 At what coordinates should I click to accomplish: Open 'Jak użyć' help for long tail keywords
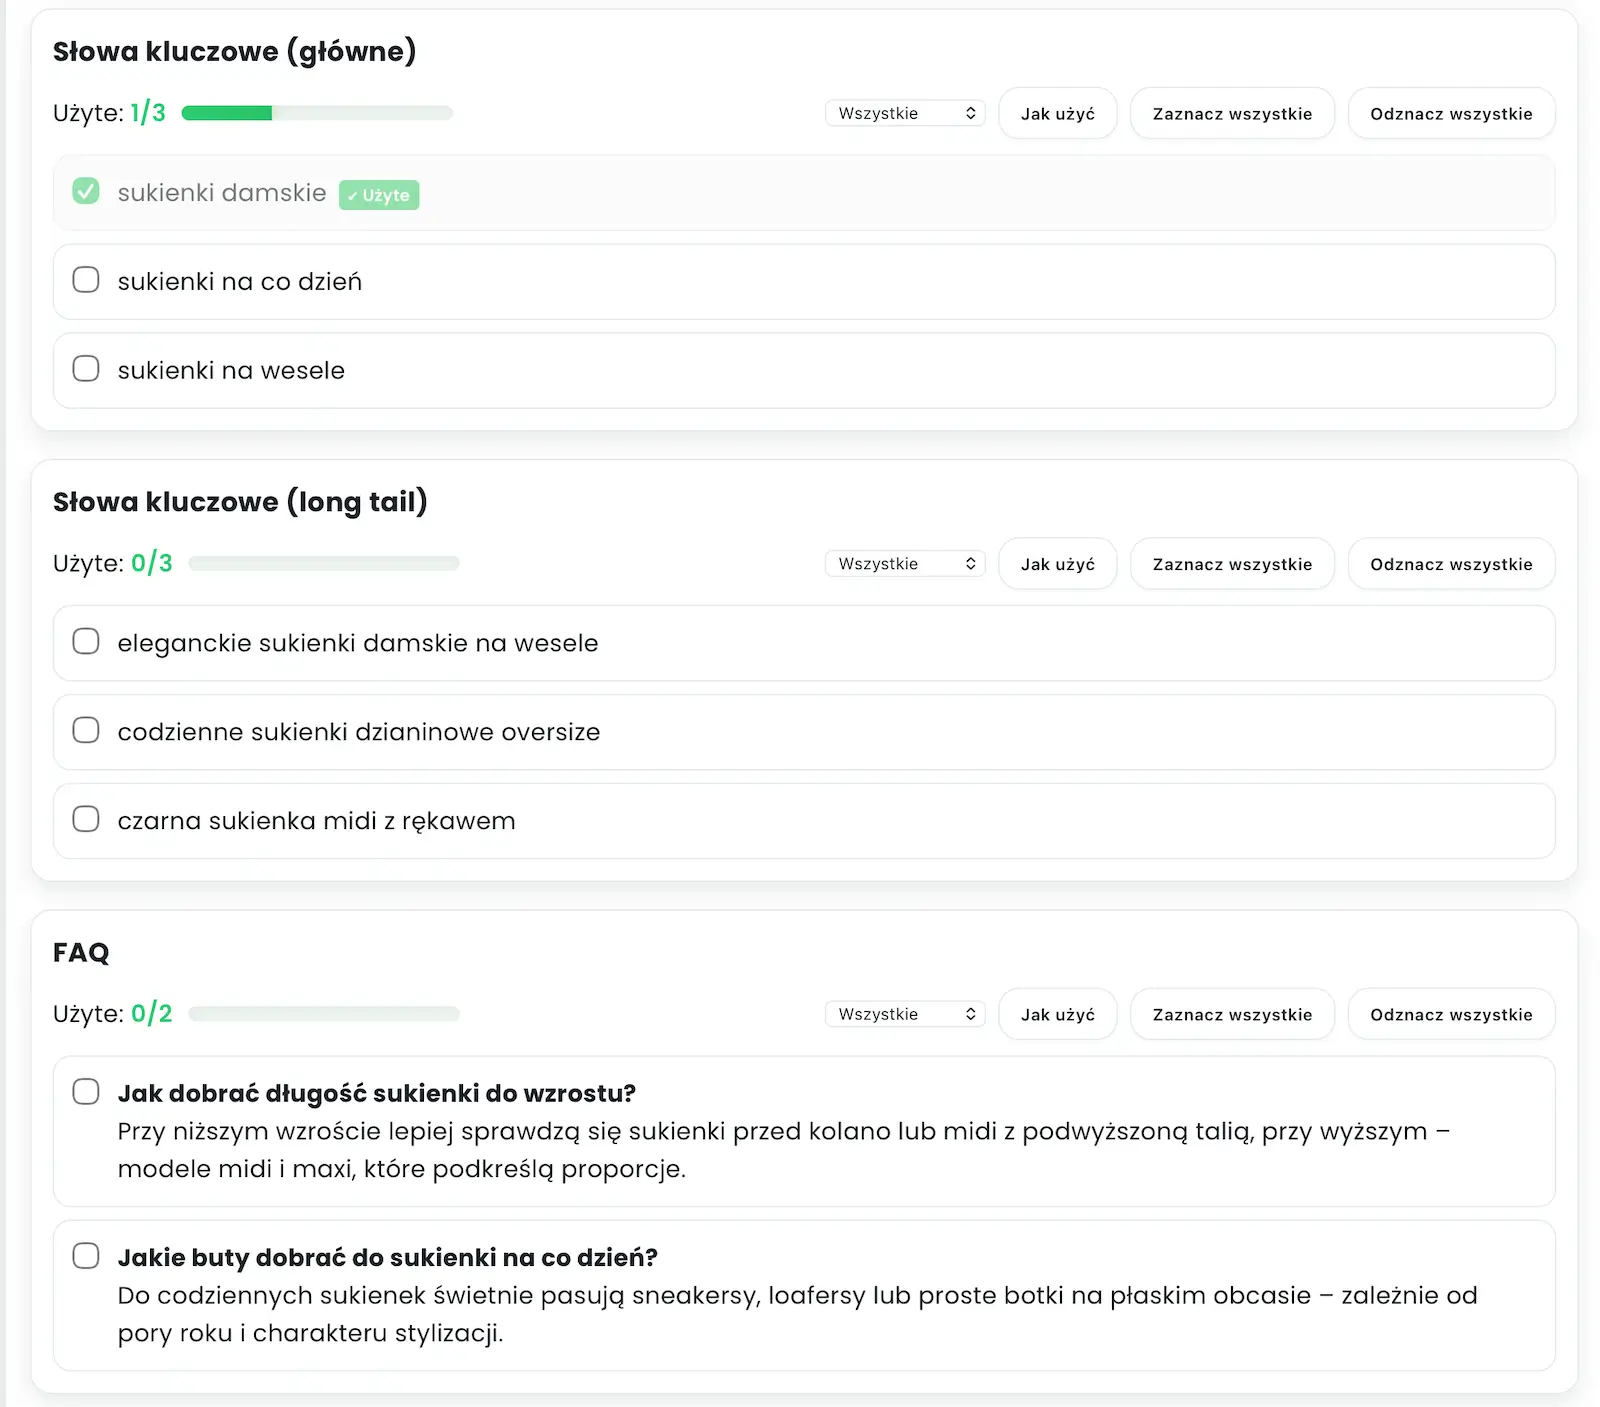(x=1057, y=564)
